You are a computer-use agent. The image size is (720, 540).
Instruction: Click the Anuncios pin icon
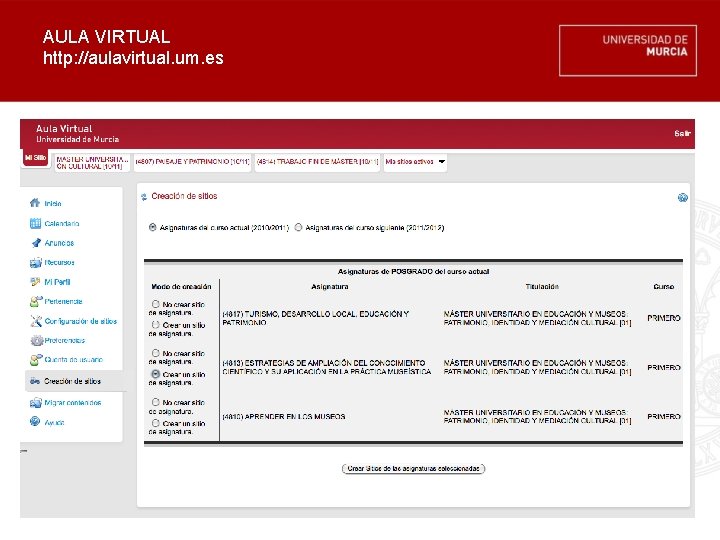pyautogui.click(x=36, y=243)
